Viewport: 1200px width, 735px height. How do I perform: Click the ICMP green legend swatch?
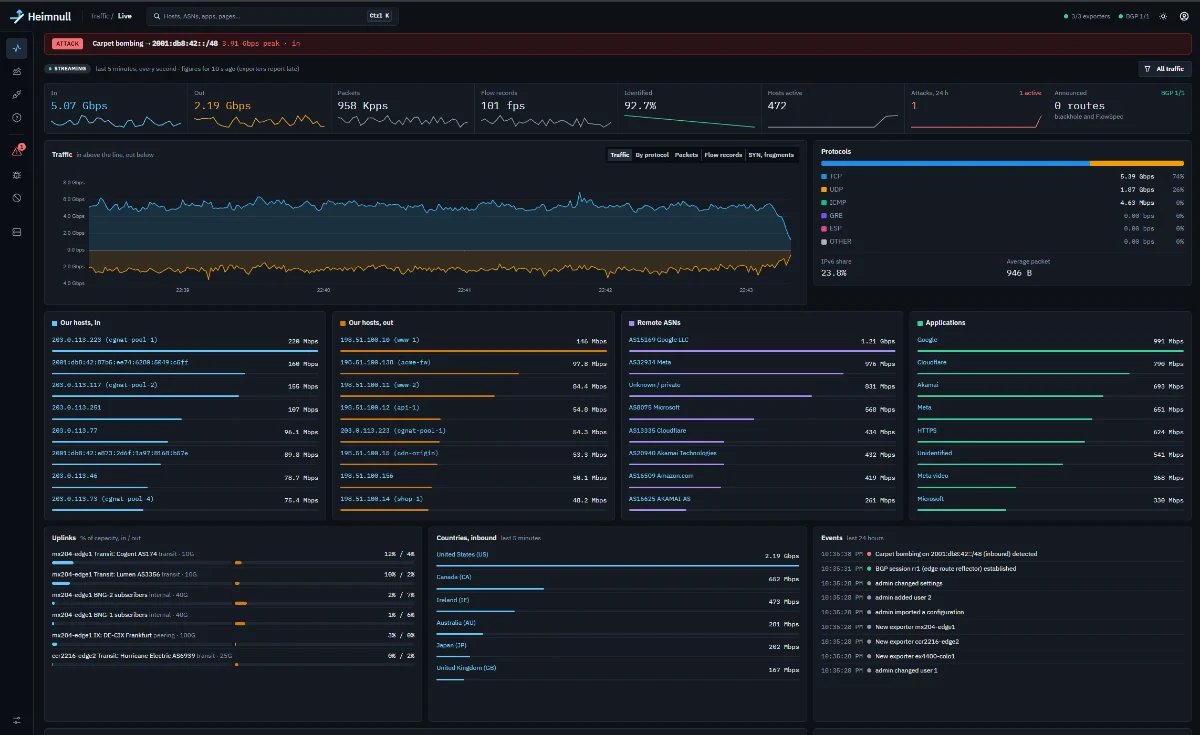[824, 202]
